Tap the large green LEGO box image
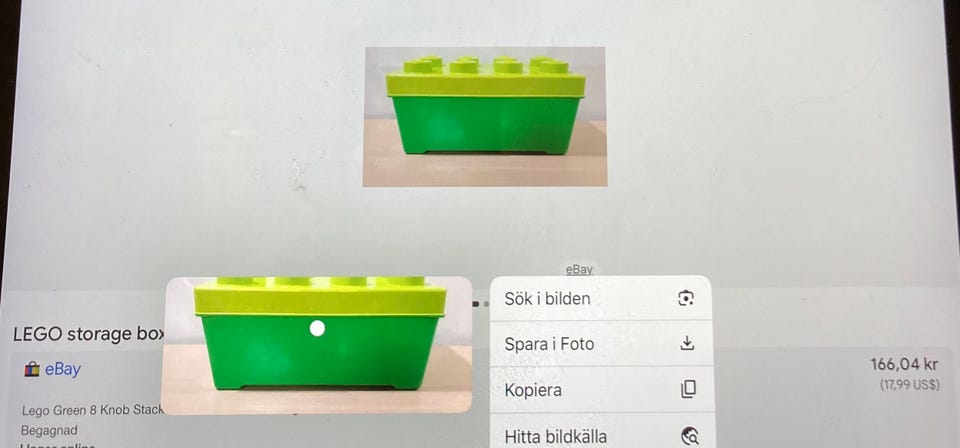 click(485, 116)
